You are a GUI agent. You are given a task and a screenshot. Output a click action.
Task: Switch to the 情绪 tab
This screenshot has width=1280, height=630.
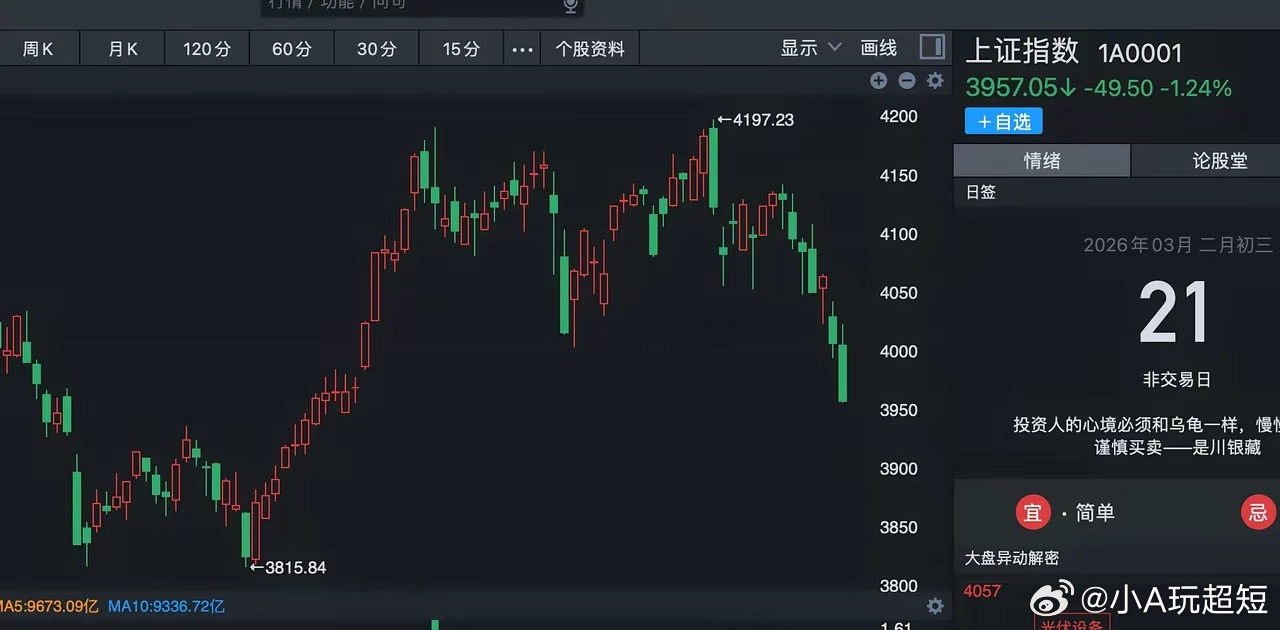pos(1040,160)
